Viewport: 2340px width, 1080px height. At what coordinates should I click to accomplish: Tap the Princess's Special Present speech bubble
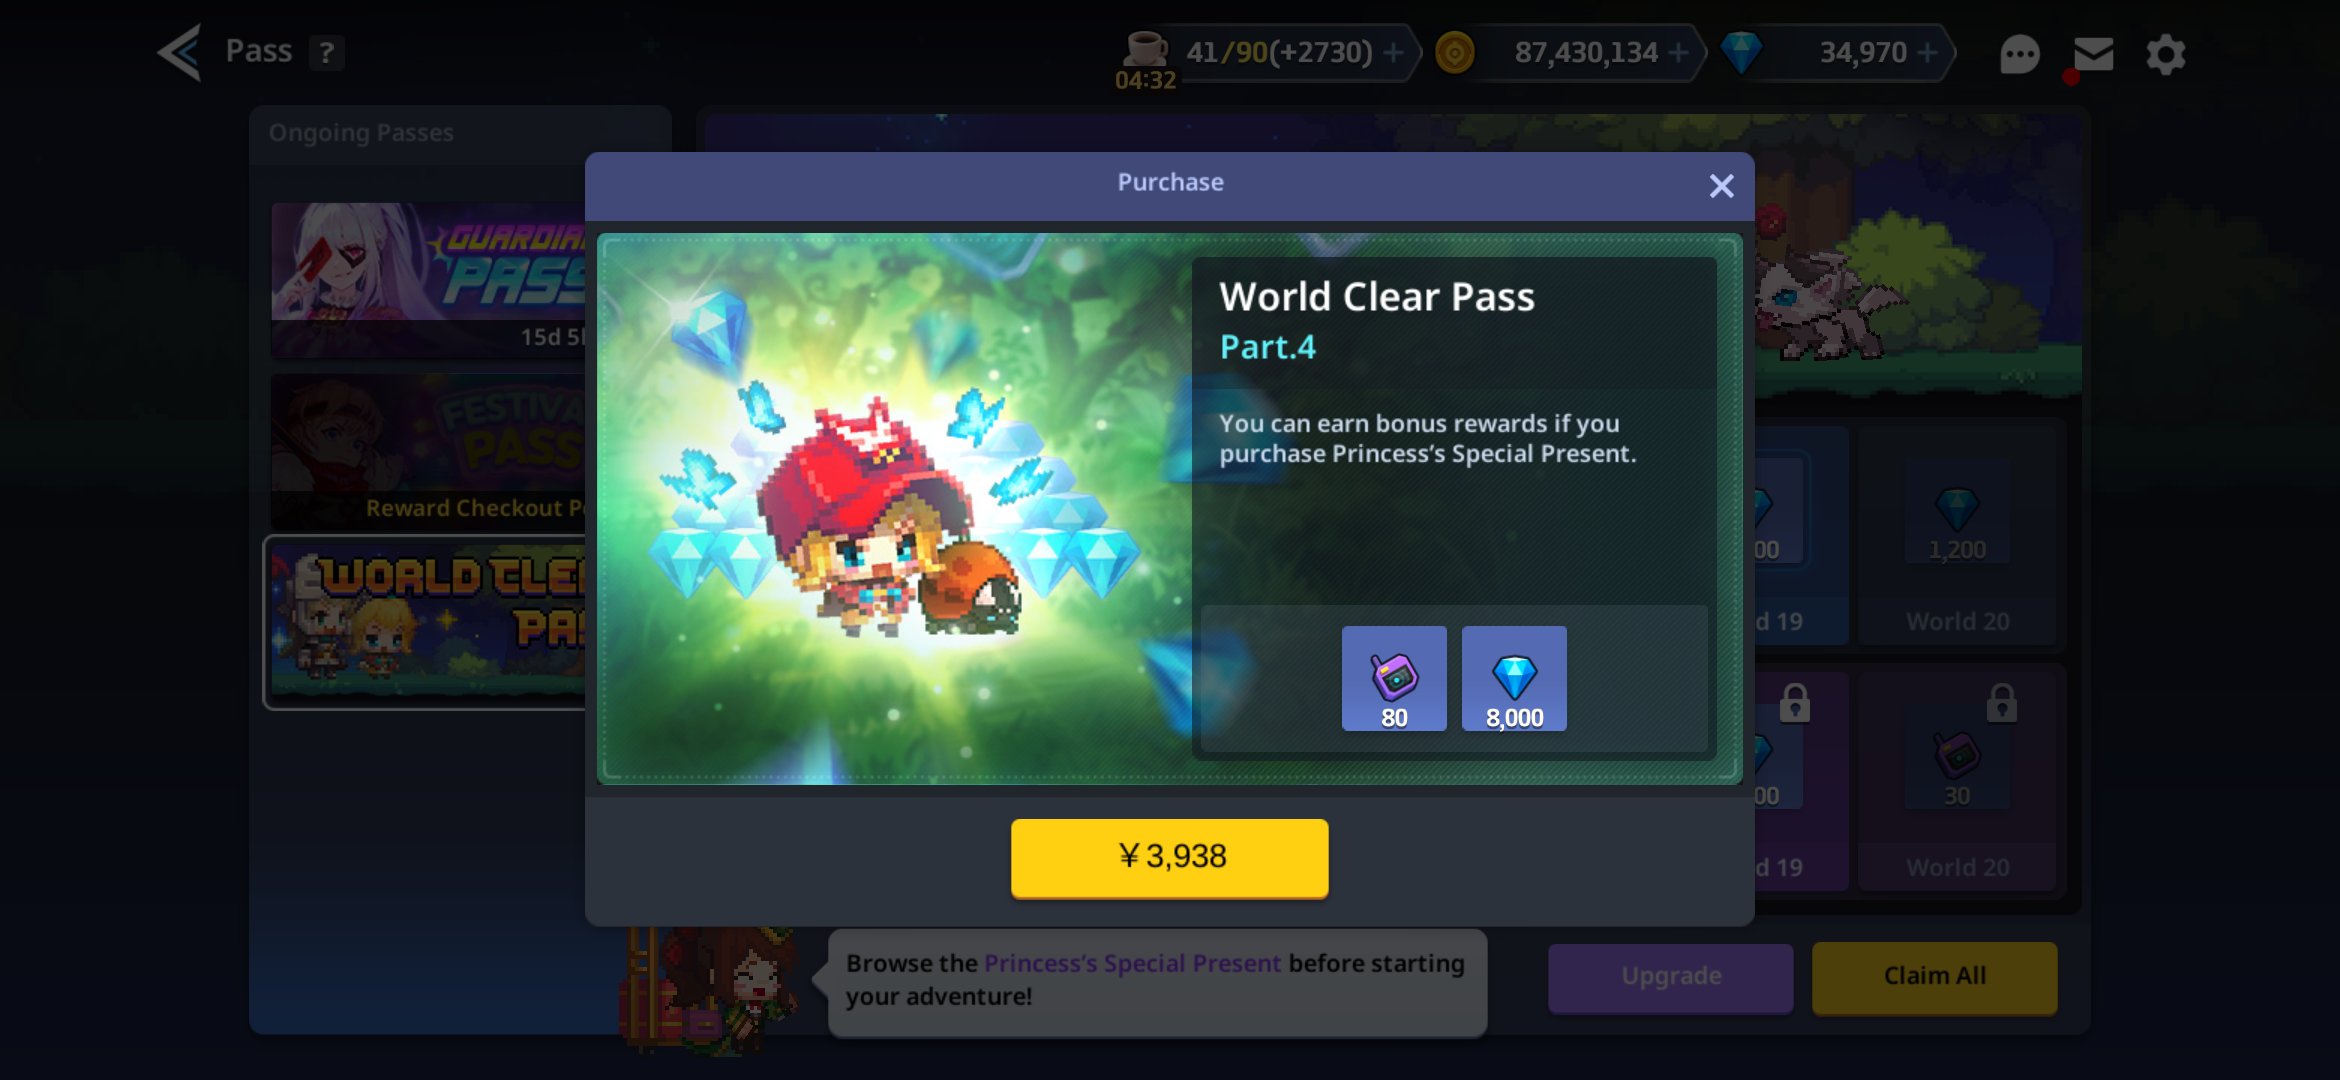click(x=1156, y=980)
